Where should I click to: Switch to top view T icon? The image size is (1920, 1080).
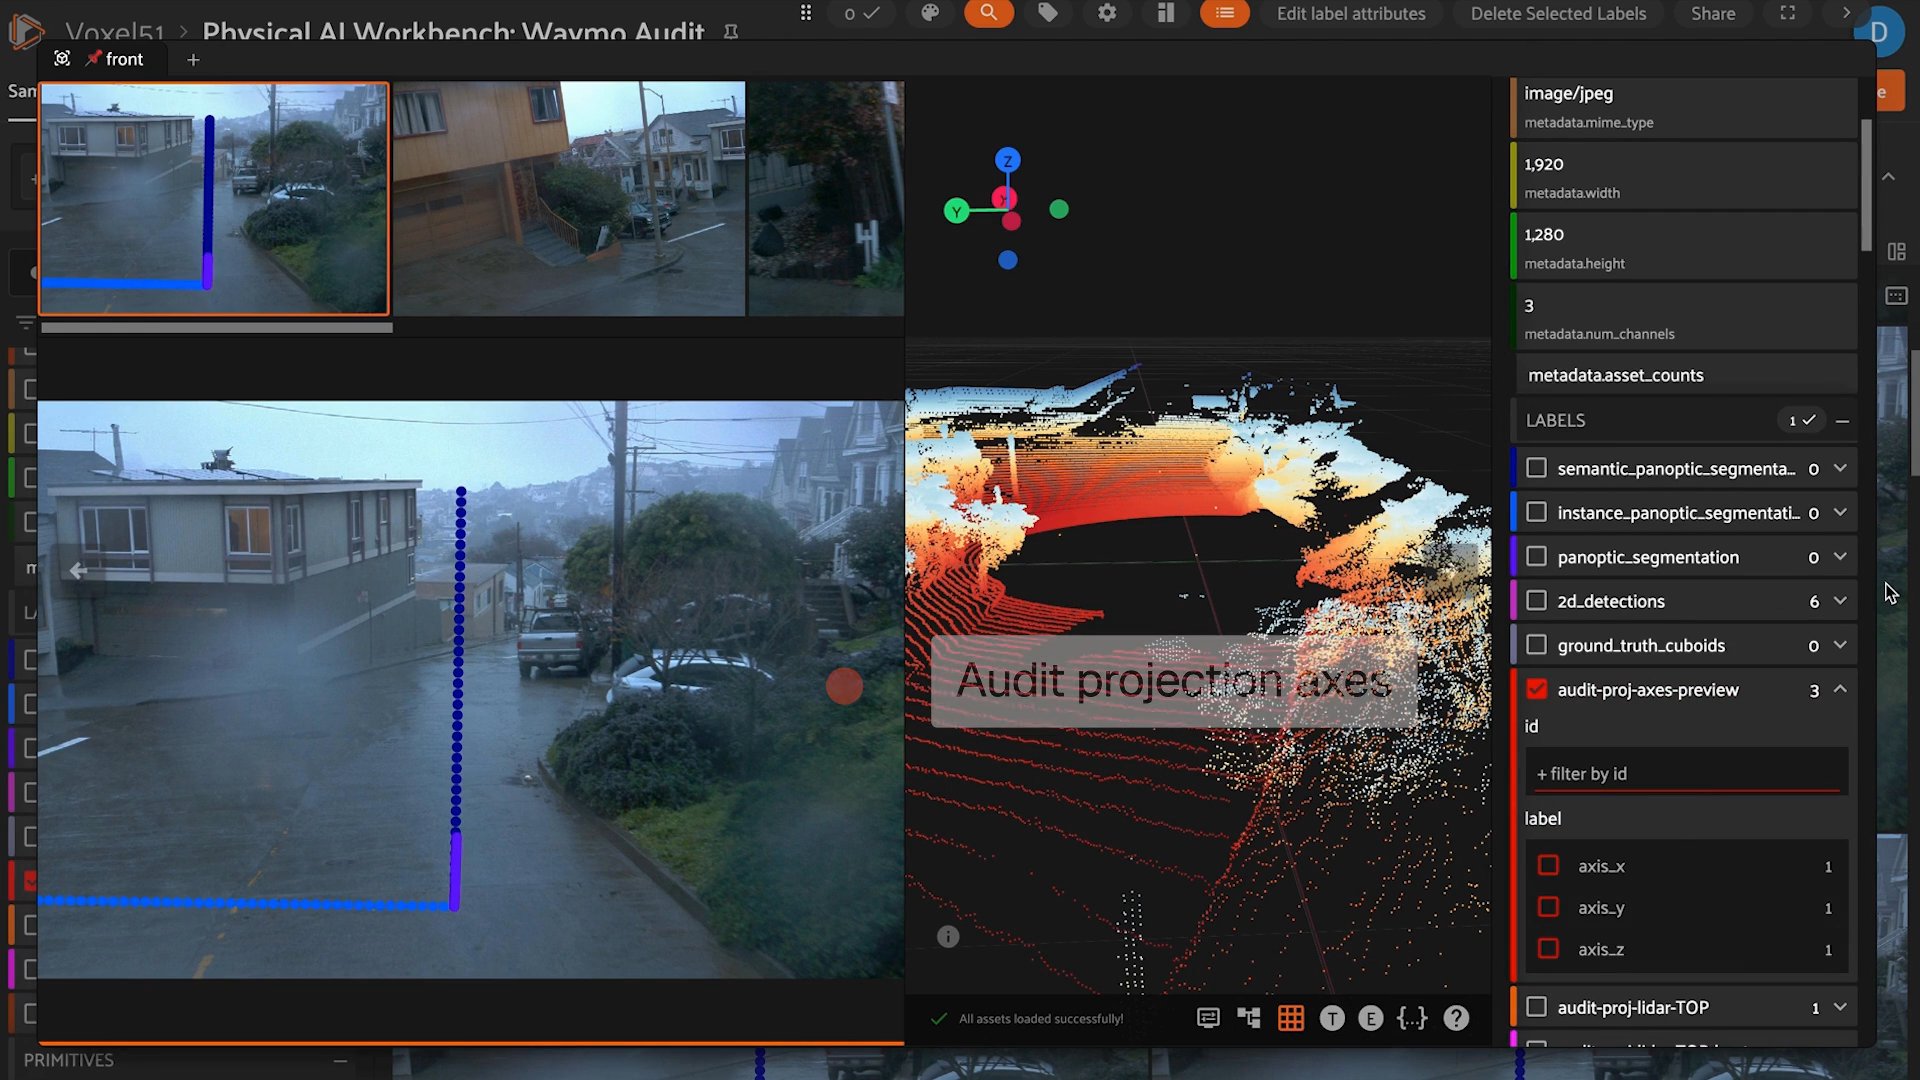pos(1332,1018)
